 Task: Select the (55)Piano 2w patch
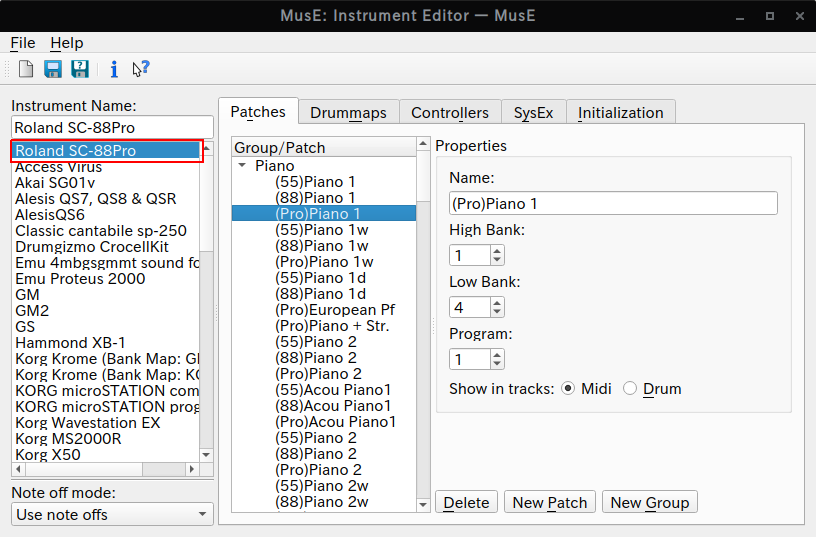324,485
